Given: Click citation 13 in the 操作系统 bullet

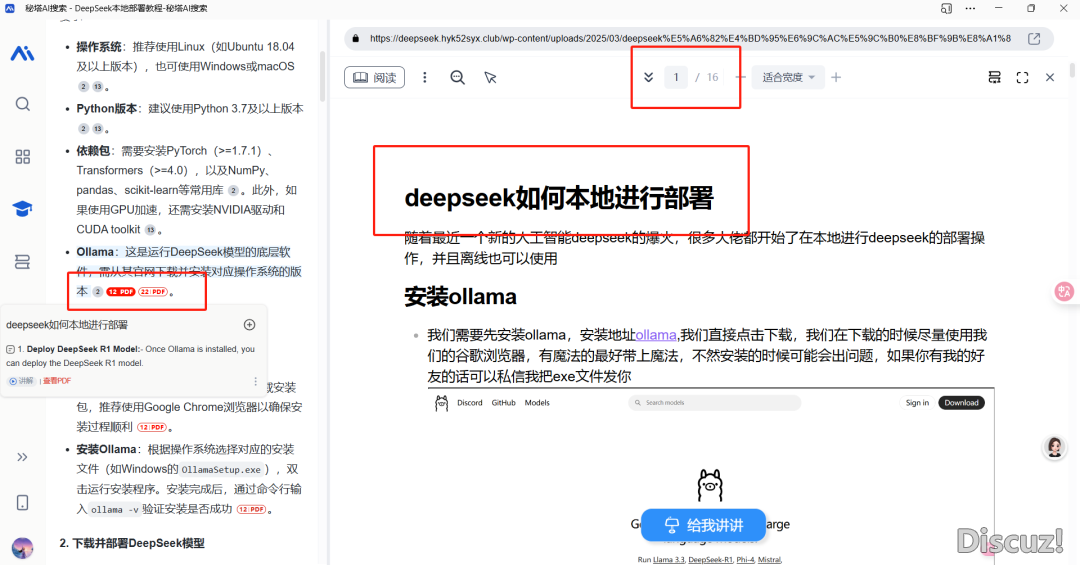Looking at the screenshot, I should 98,87.
